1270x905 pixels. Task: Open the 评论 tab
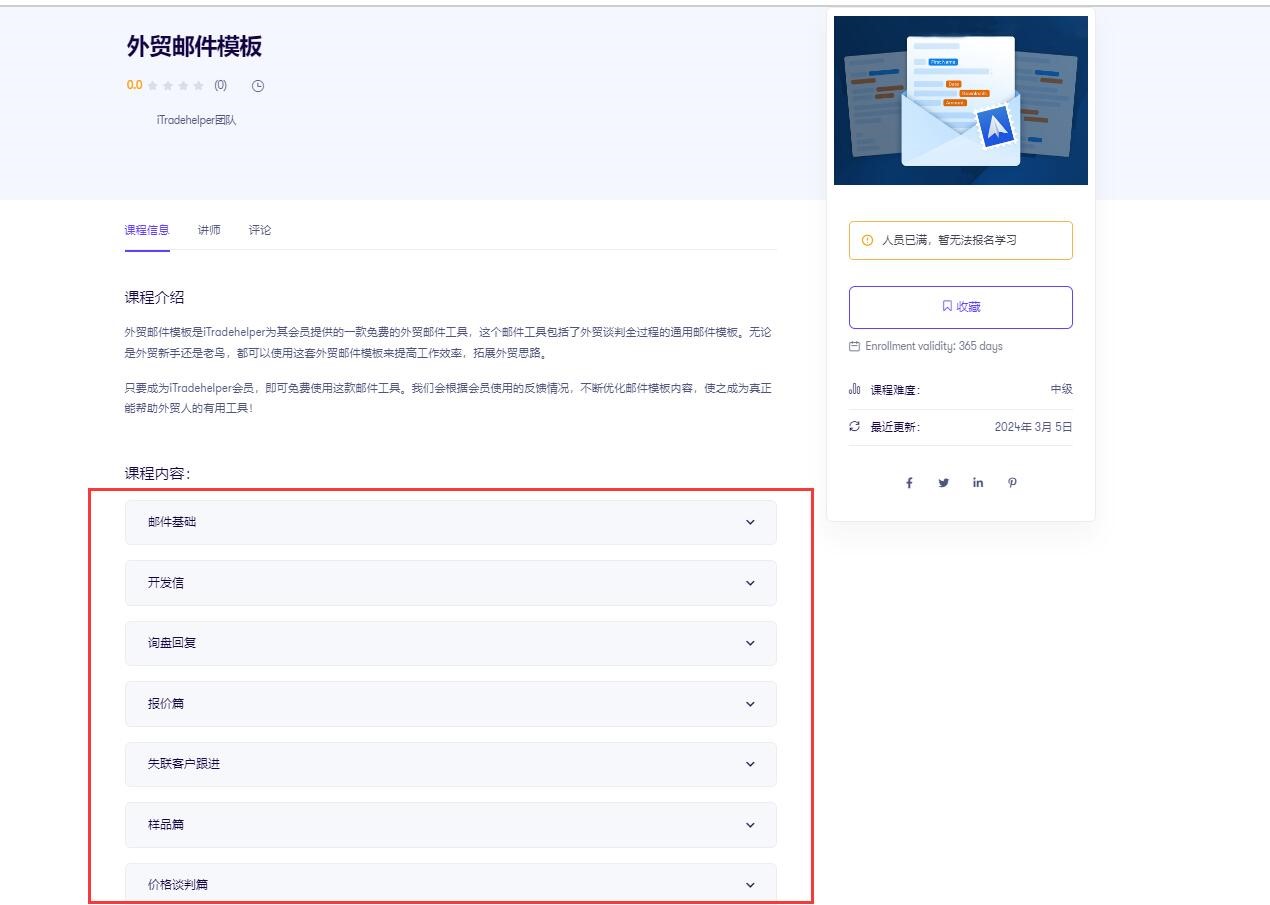click(260, 230)
